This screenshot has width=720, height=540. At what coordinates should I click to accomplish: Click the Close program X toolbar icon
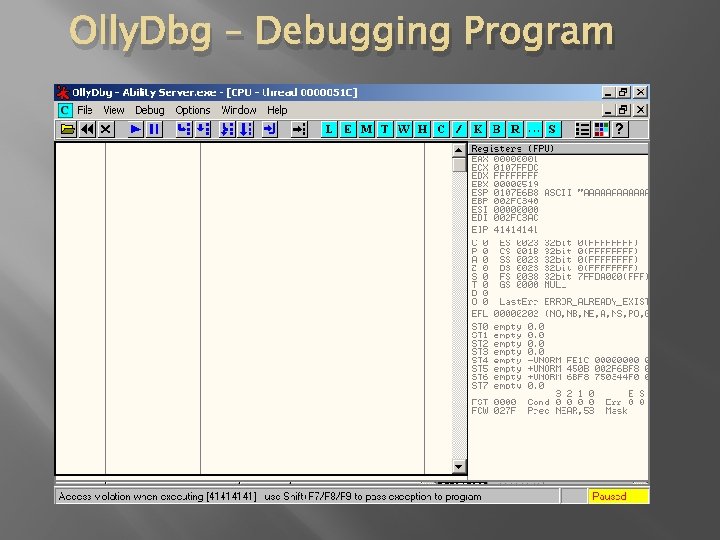point(106,129)
